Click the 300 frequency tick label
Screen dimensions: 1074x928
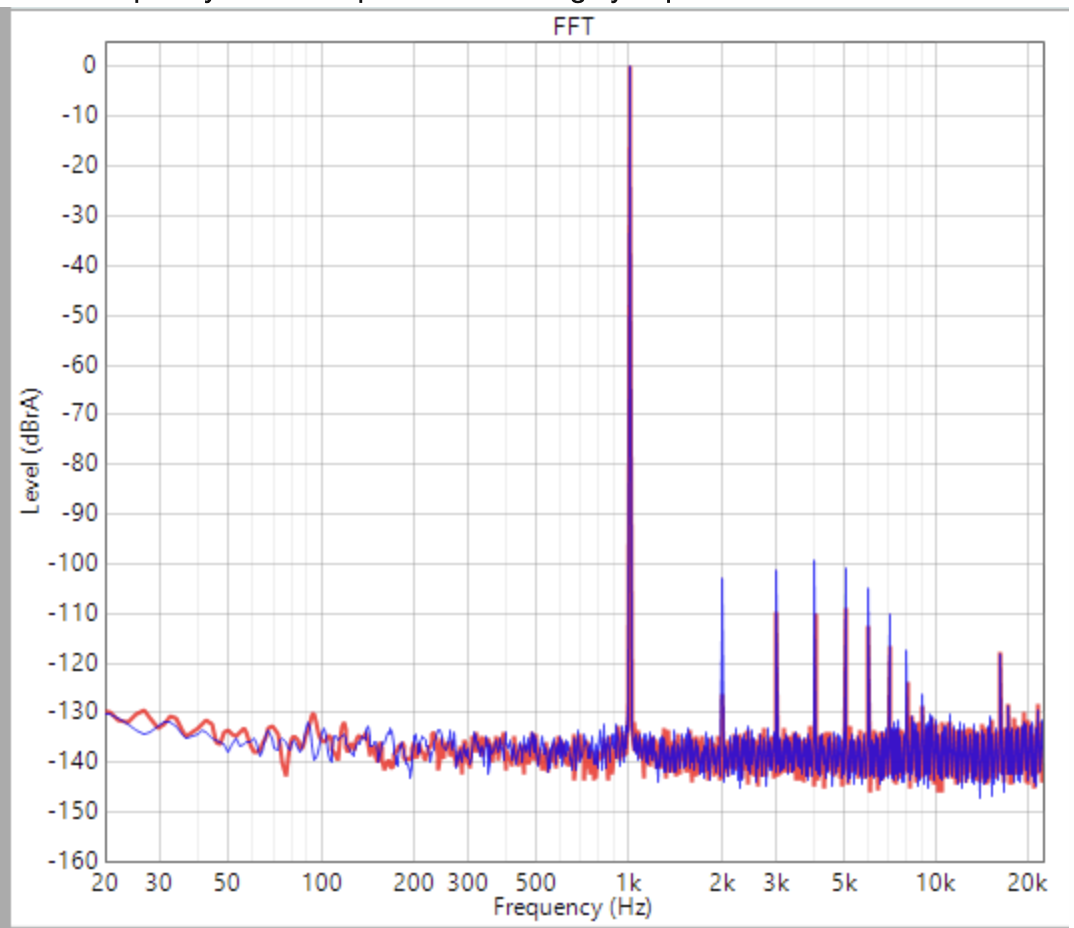(x=467, y=882)
